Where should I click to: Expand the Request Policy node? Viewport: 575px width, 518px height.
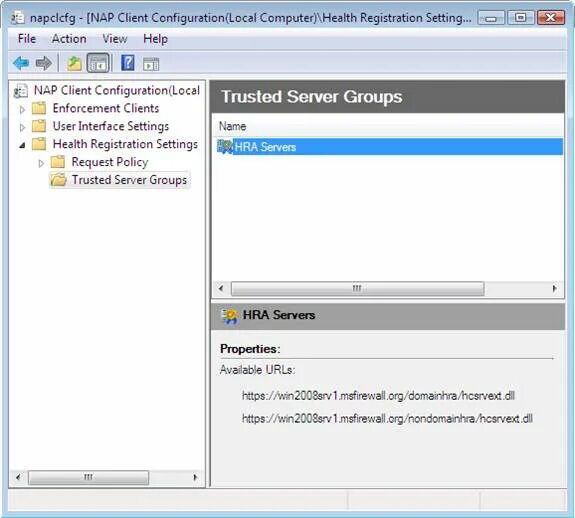point(41,163)
